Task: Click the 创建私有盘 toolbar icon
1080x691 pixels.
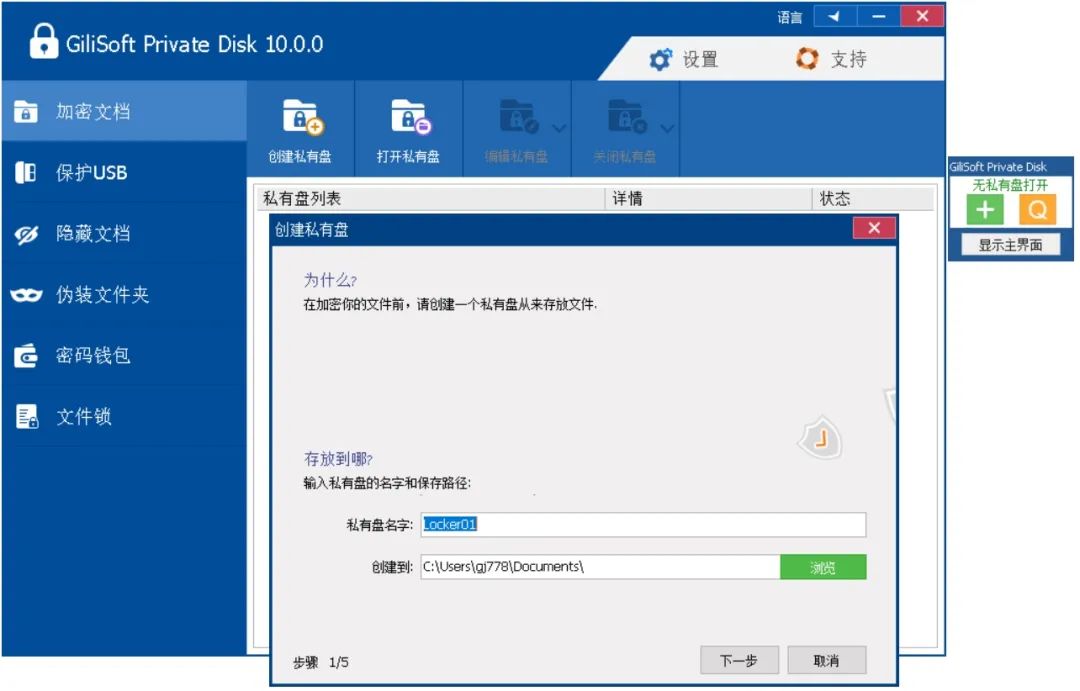Action: pyautogui.click(x=300, y=129)
